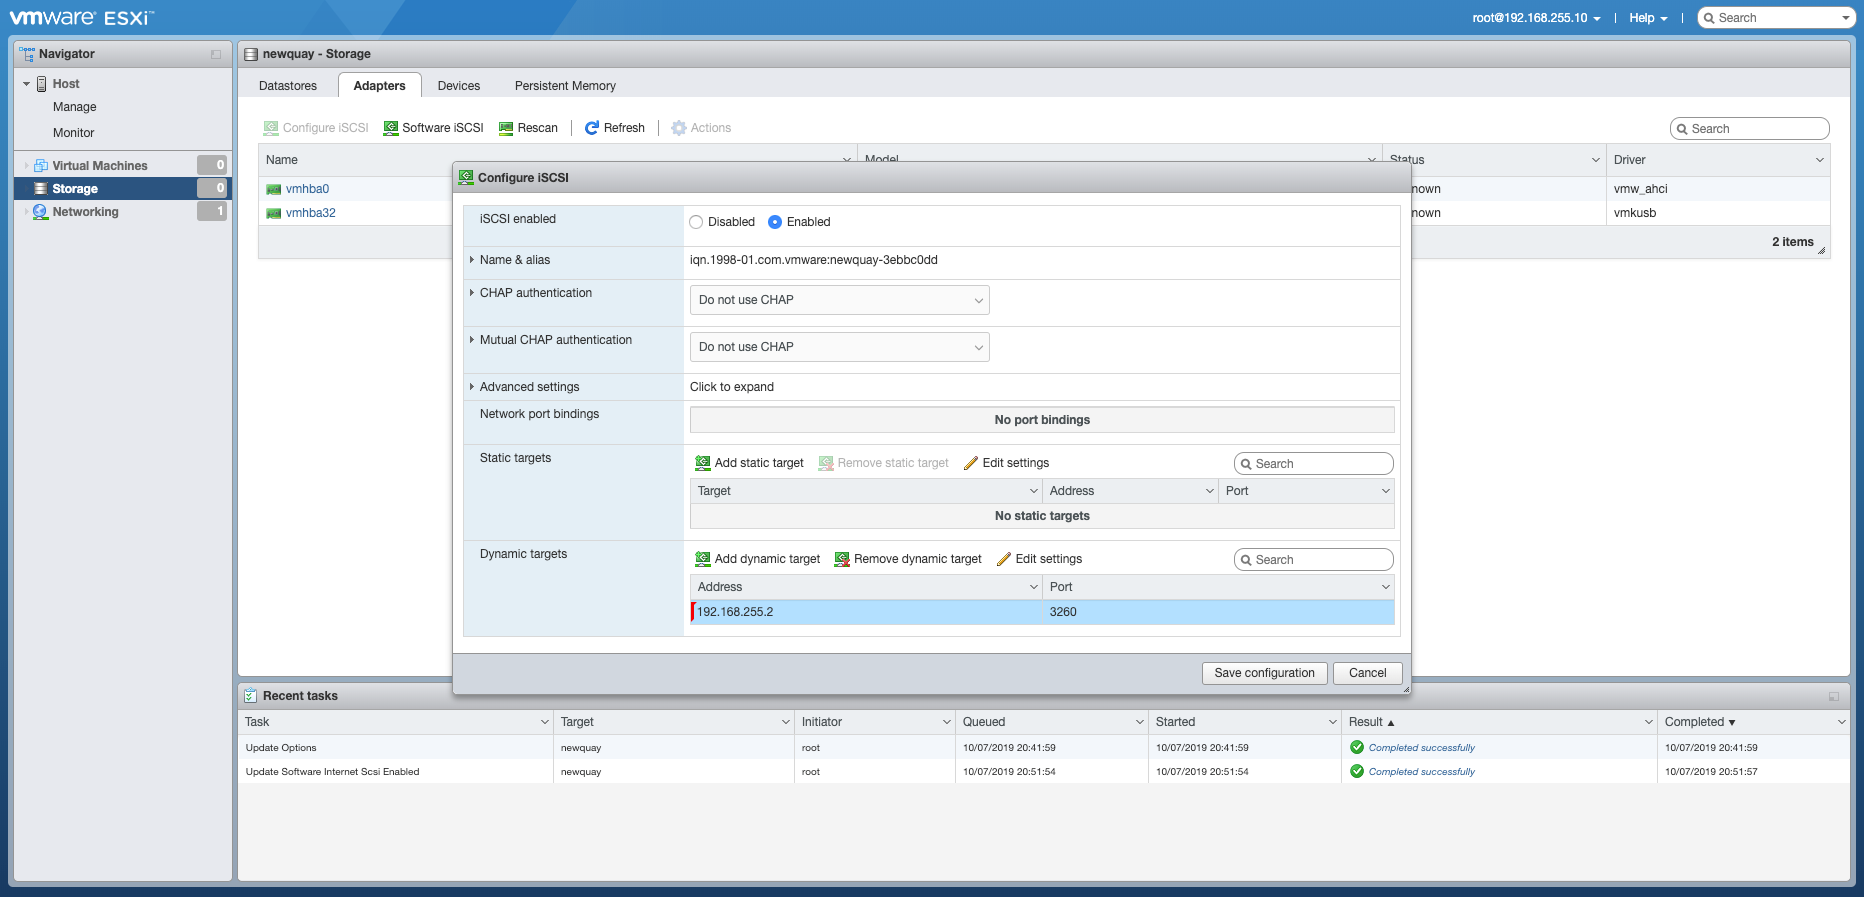Viewport: 1864px width, 897px height.
Task: Click the newquay Storage header icon
Action: tap(251, 54)
